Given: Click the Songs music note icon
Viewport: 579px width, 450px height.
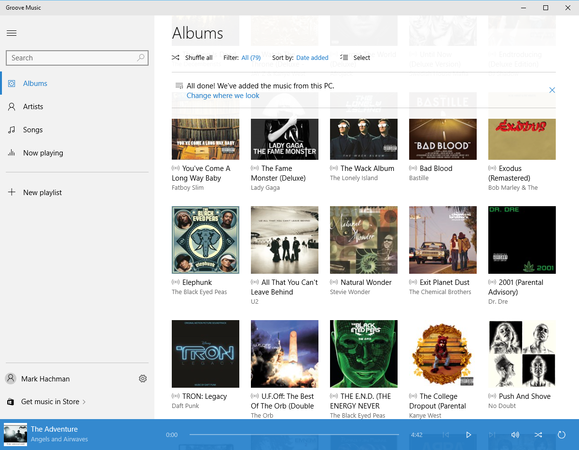Looking at the screenshot, I should tap(12, 130).
